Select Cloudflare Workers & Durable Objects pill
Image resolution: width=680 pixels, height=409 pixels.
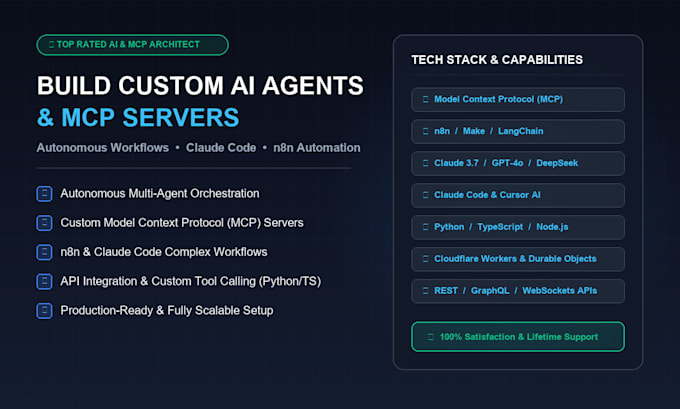[x=518, y=259]
